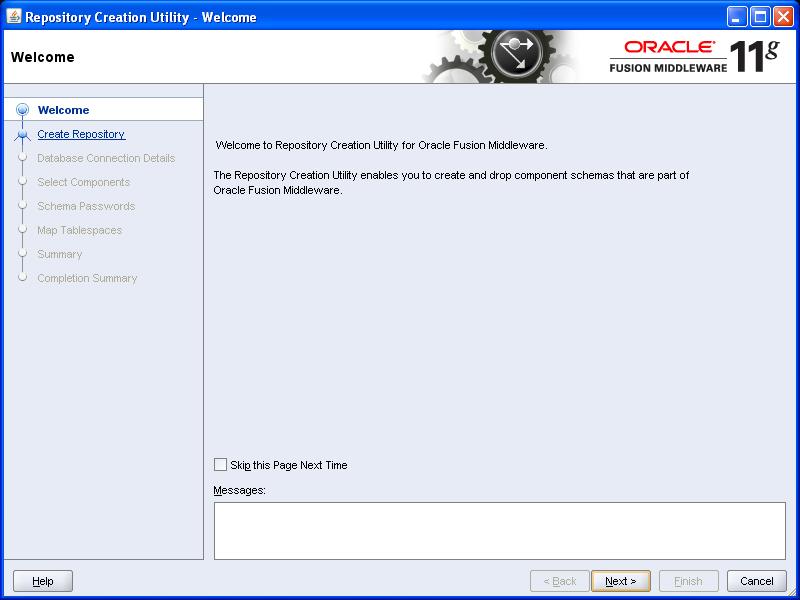Open Help for this page
This screenshot has height=600, width=800.
click(x=43, y=581)
